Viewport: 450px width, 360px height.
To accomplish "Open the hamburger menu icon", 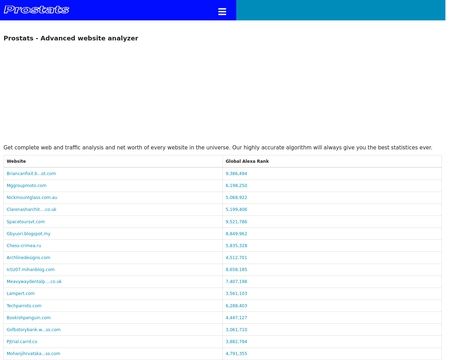I will click(222, 12).
